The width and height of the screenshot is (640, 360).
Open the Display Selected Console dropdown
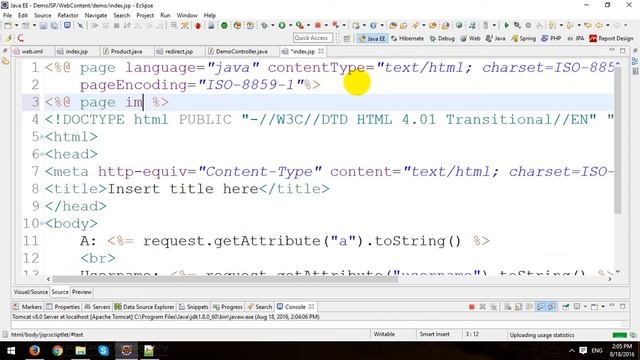pyautogui.click(x=585, y=307)
